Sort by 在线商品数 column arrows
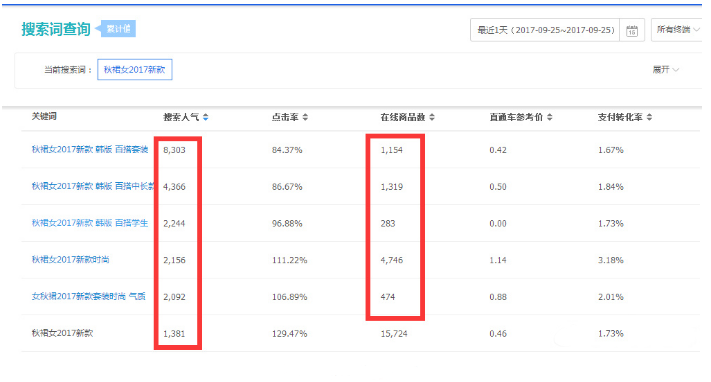This screenshot has height=382, width=711. [x=432, y=117]
